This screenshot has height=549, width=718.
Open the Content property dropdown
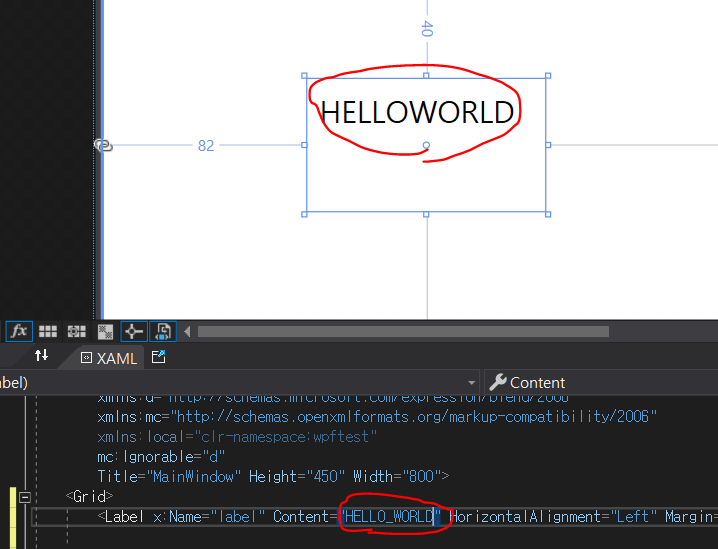point(600,383)
